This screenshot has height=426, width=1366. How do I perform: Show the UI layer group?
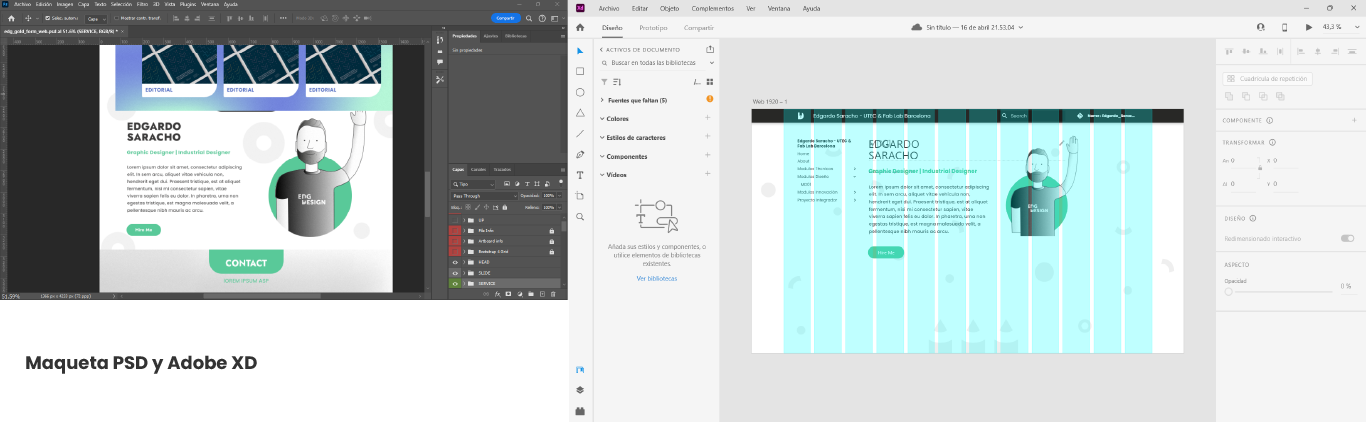(x=455, y=220)
